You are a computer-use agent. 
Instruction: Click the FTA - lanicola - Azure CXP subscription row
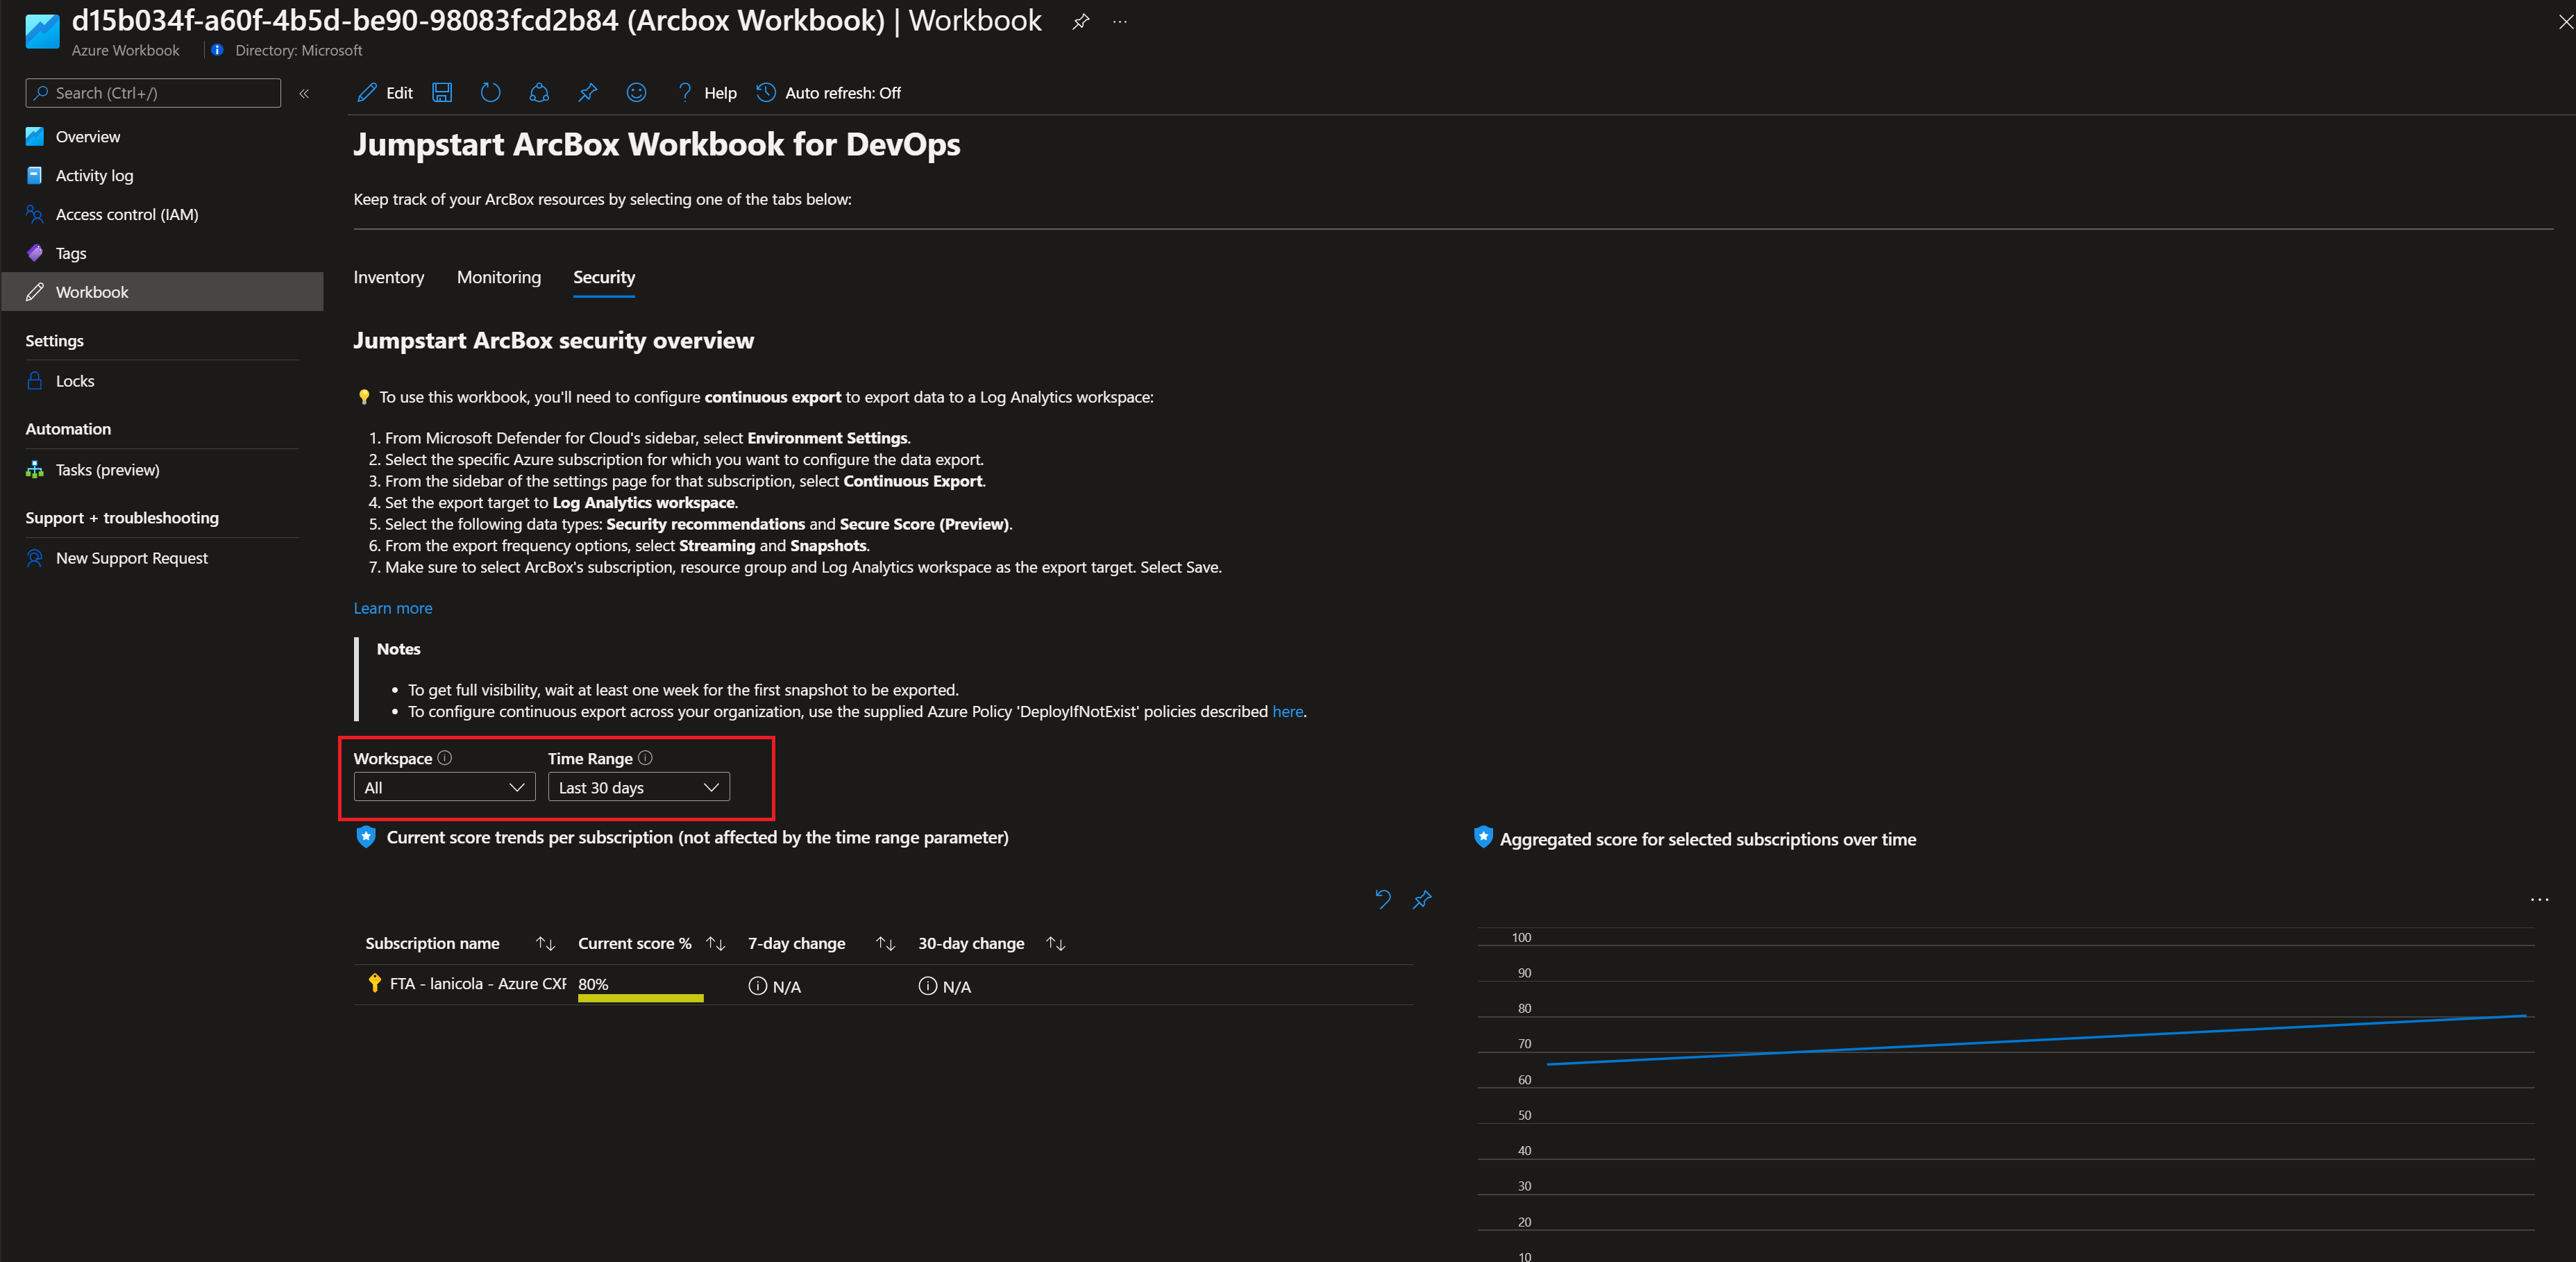(x=883, y=985)
